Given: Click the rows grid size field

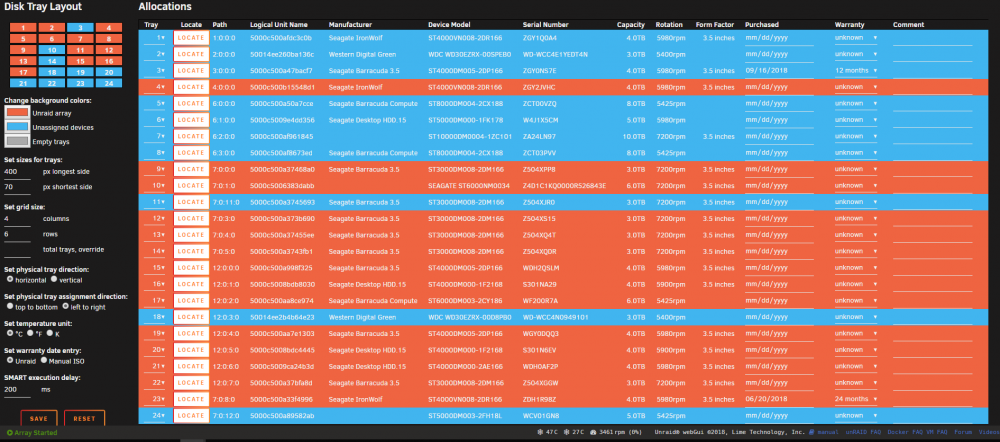Looking at the screenshot, I should point(17,234).
